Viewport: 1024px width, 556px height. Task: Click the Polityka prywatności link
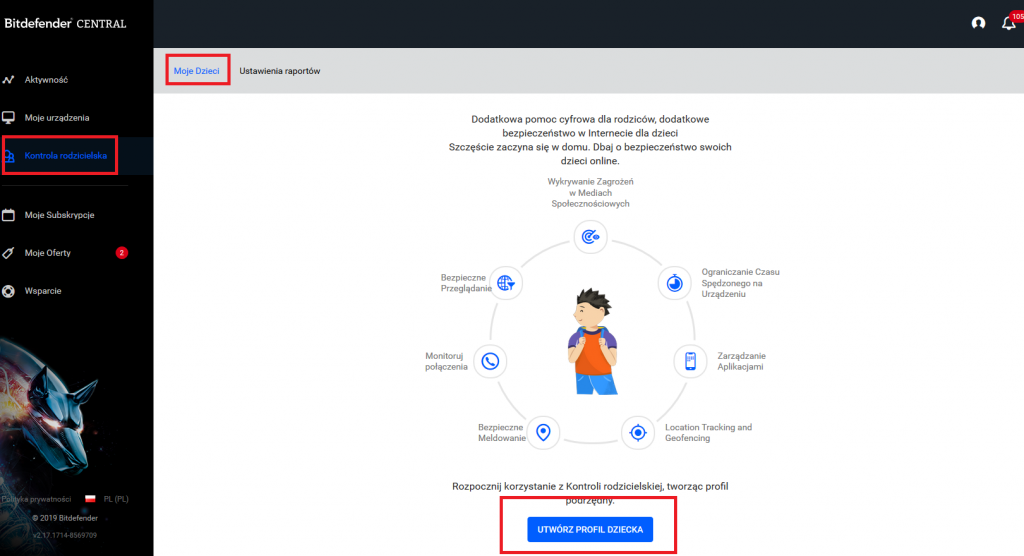(36, 498)
